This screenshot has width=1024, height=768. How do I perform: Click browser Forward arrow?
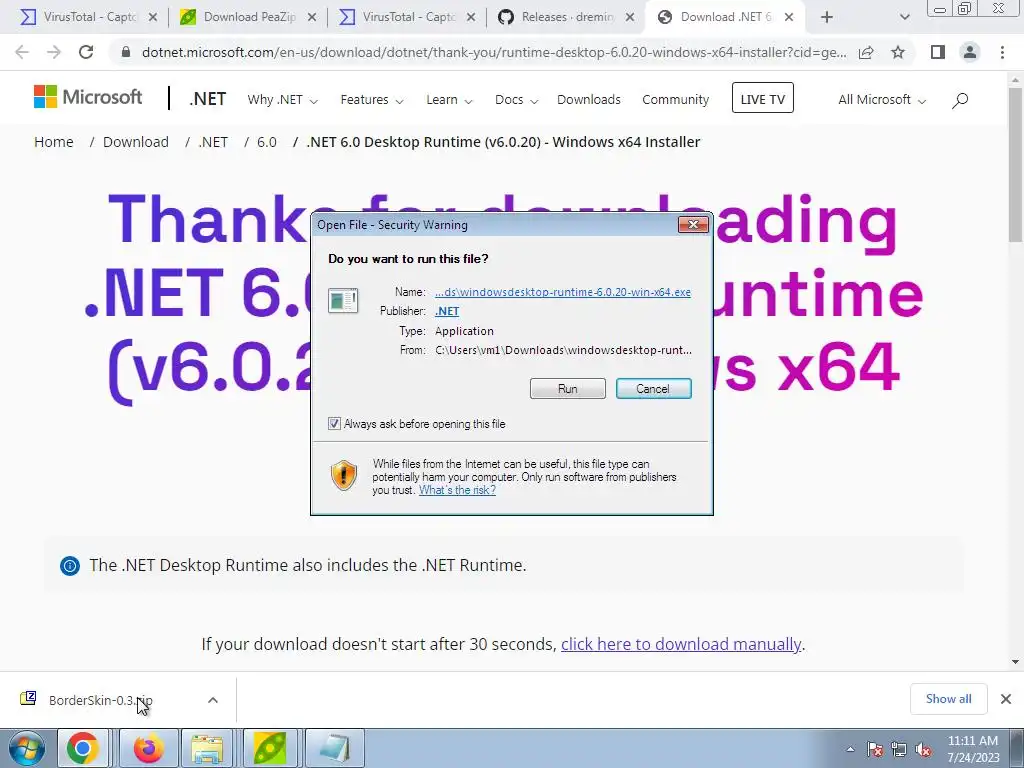coord(54,52)
